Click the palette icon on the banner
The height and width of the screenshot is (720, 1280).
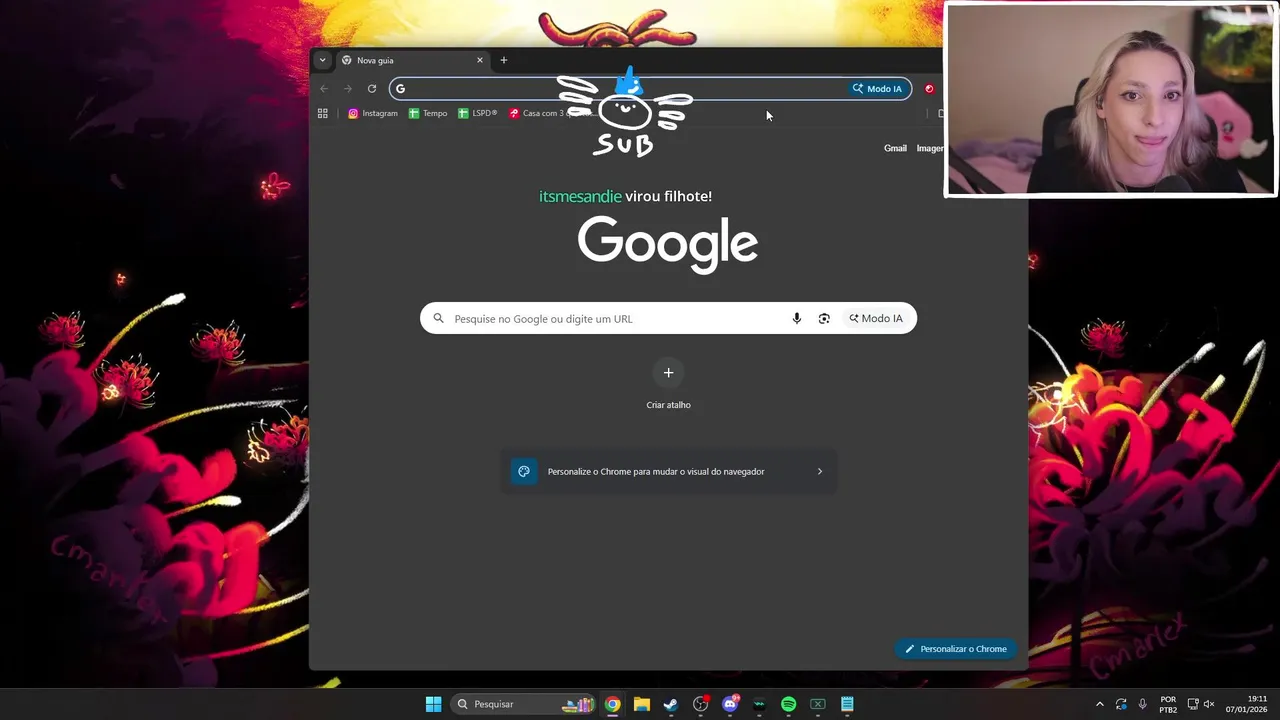pos(524,472)
